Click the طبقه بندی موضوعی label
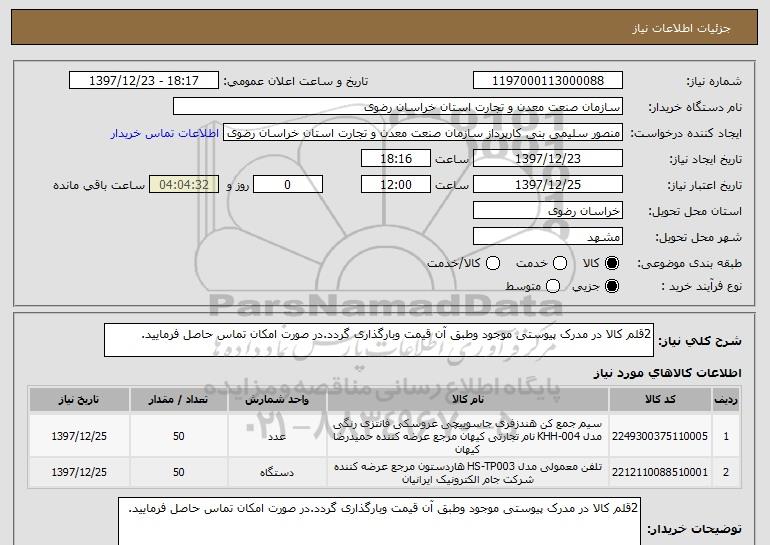Image resolution: width=770 pixels, height=545 pixels. click(x=689, y=263)
